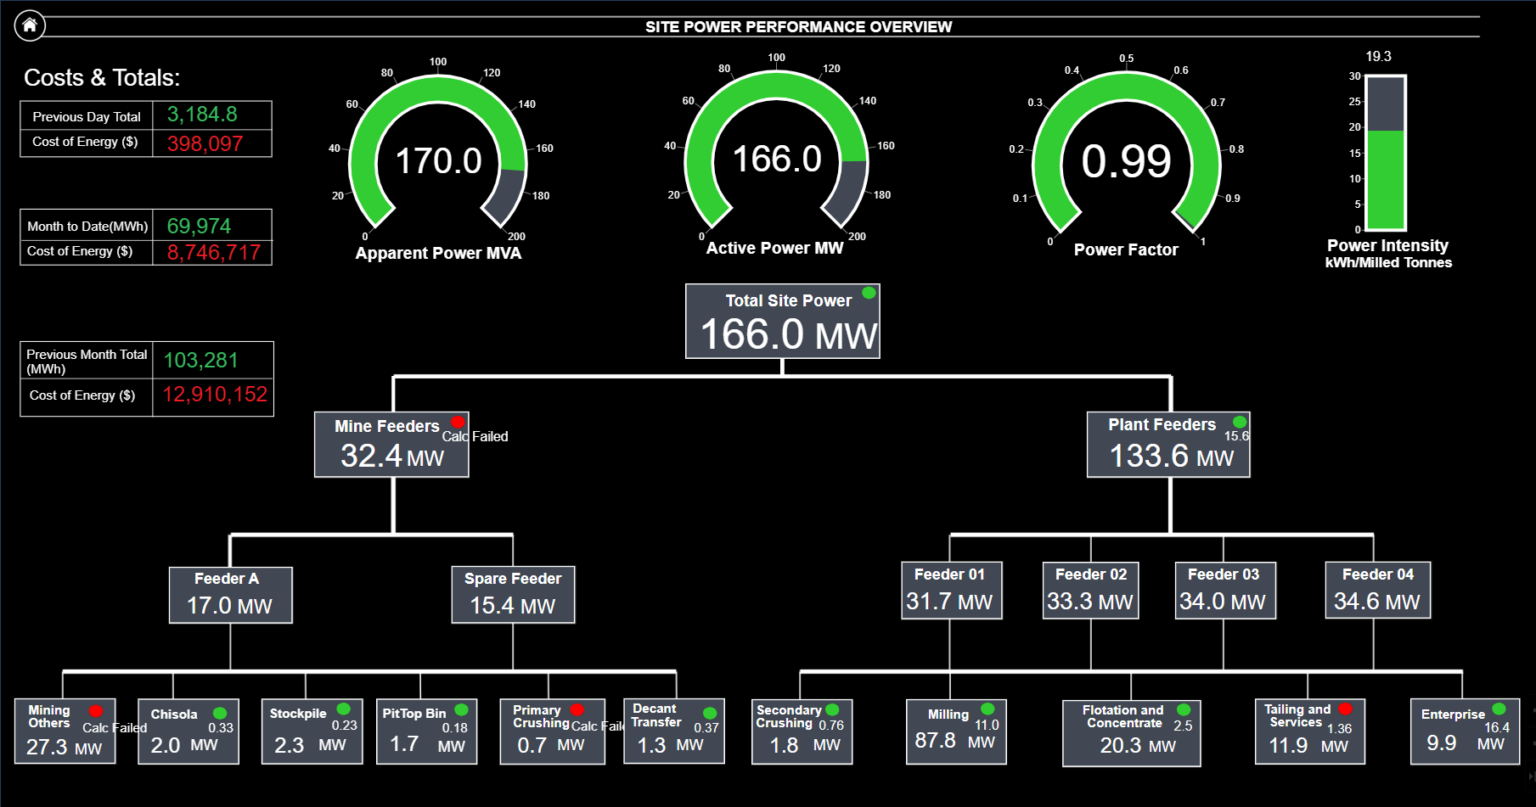Click the Power Intensity bar gauge
The width and height of the screenshot is (1536, 807).
coord(1386,153)
